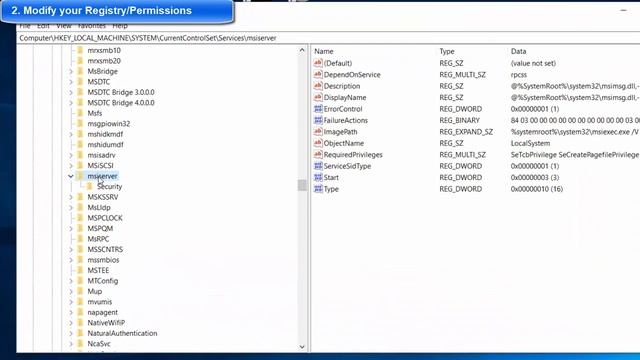Click the Start DWORD value icon
The height and width of the screenshot is (360, 640).
318,177
